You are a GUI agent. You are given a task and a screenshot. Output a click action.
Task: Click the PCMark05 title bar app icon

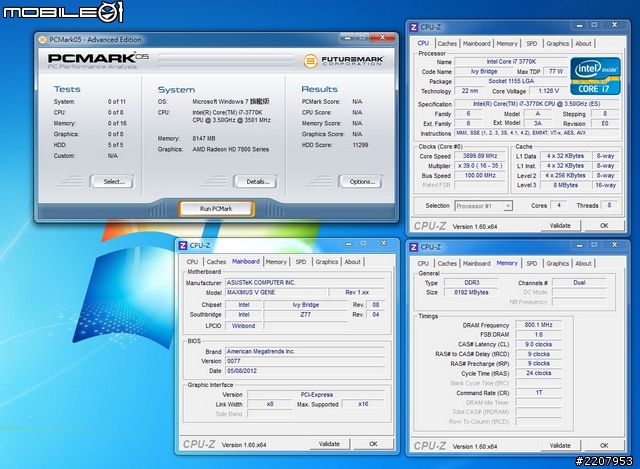(42, 40)
